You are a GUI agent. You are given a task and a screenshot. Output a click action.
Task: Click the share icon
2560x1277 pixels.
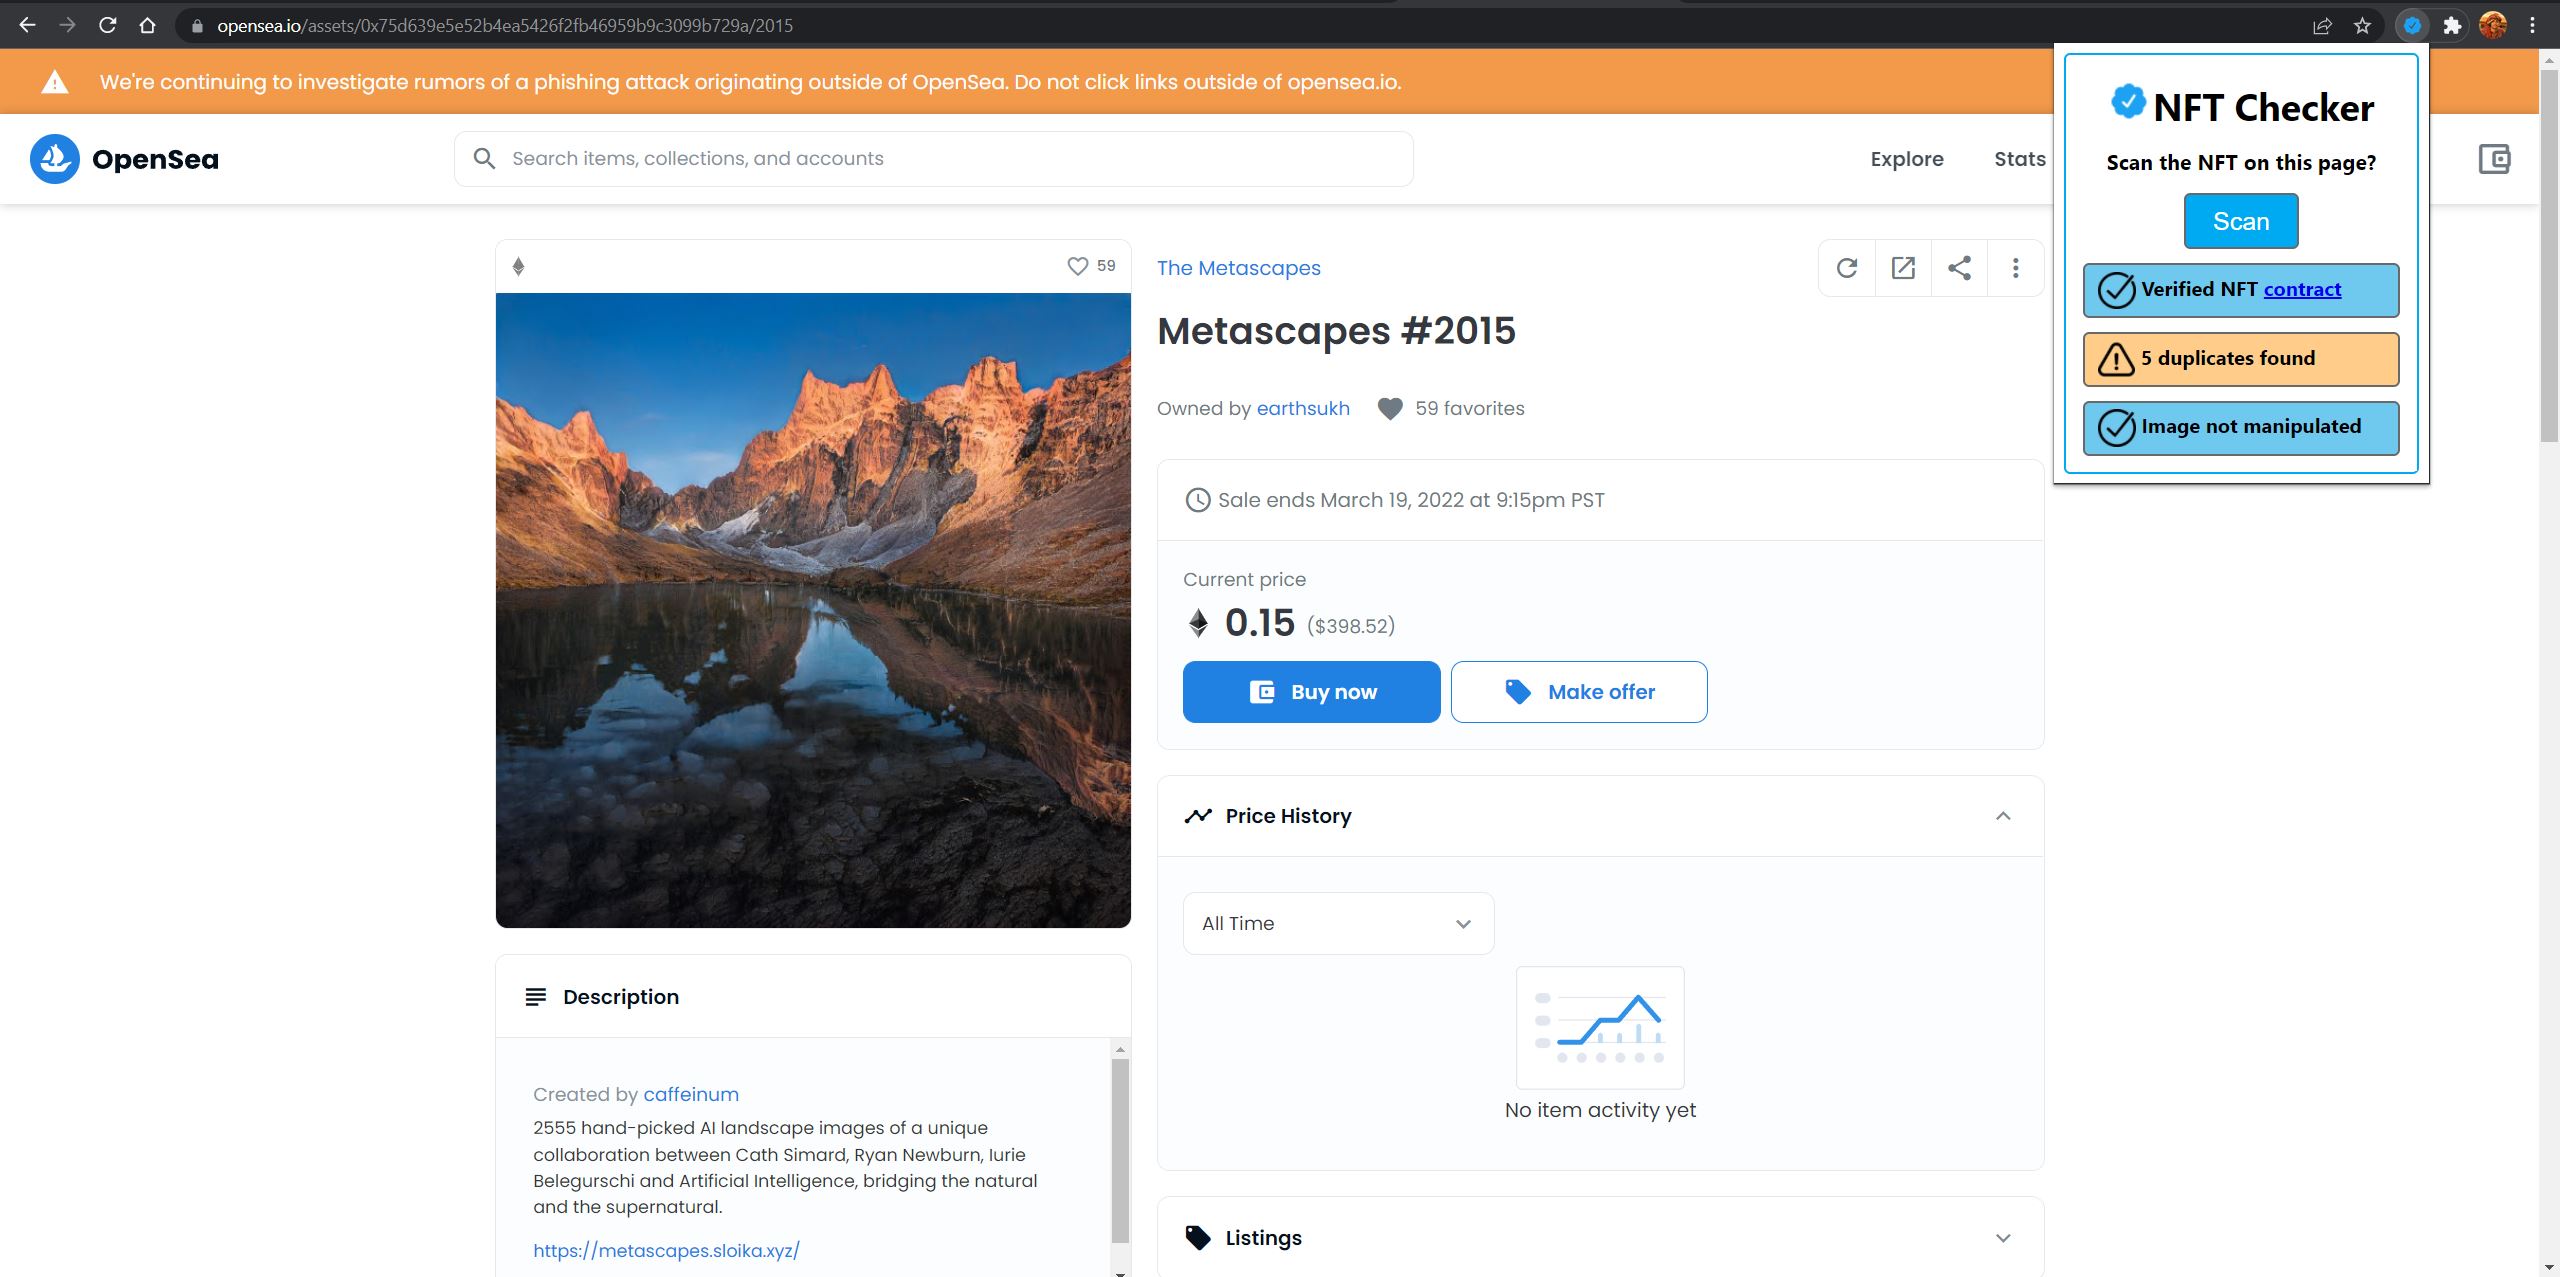pos(1959,268)
